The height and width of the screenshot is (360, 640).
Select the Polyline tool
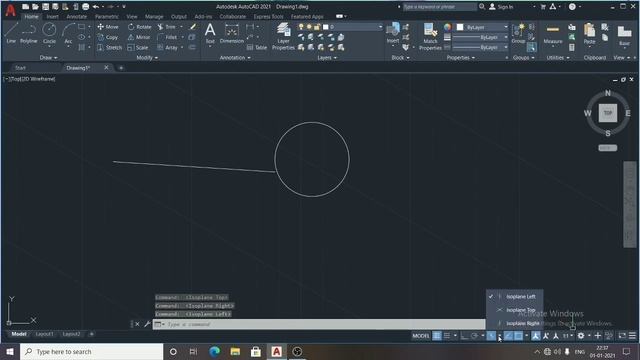[29, 33]
